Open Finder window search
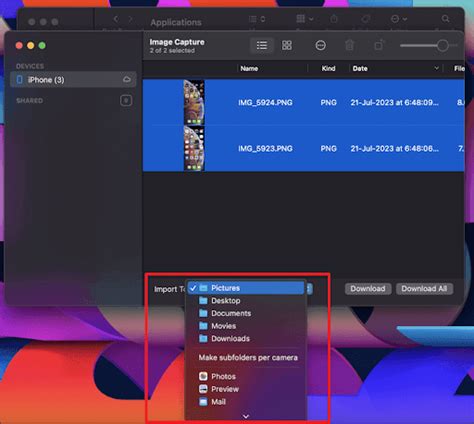The width and height of the screenshot is (474, 424). pos(445,19)
